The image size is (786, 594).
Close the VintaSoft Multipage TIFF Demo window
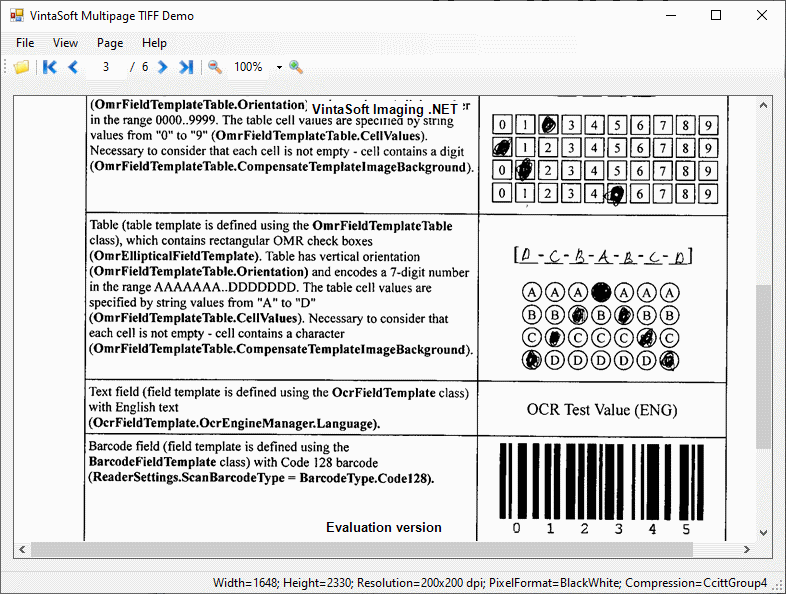pos(762,16)
